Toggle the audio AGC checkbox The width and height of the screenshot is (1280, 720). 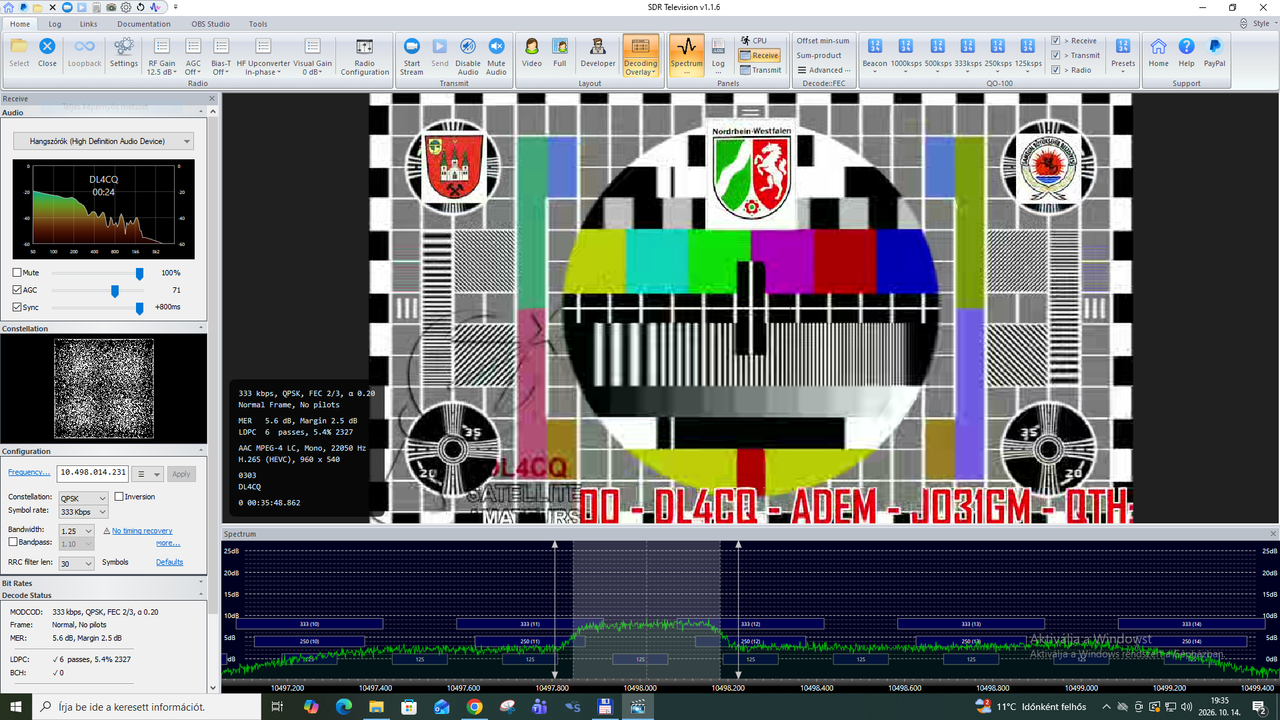point(17,290)
